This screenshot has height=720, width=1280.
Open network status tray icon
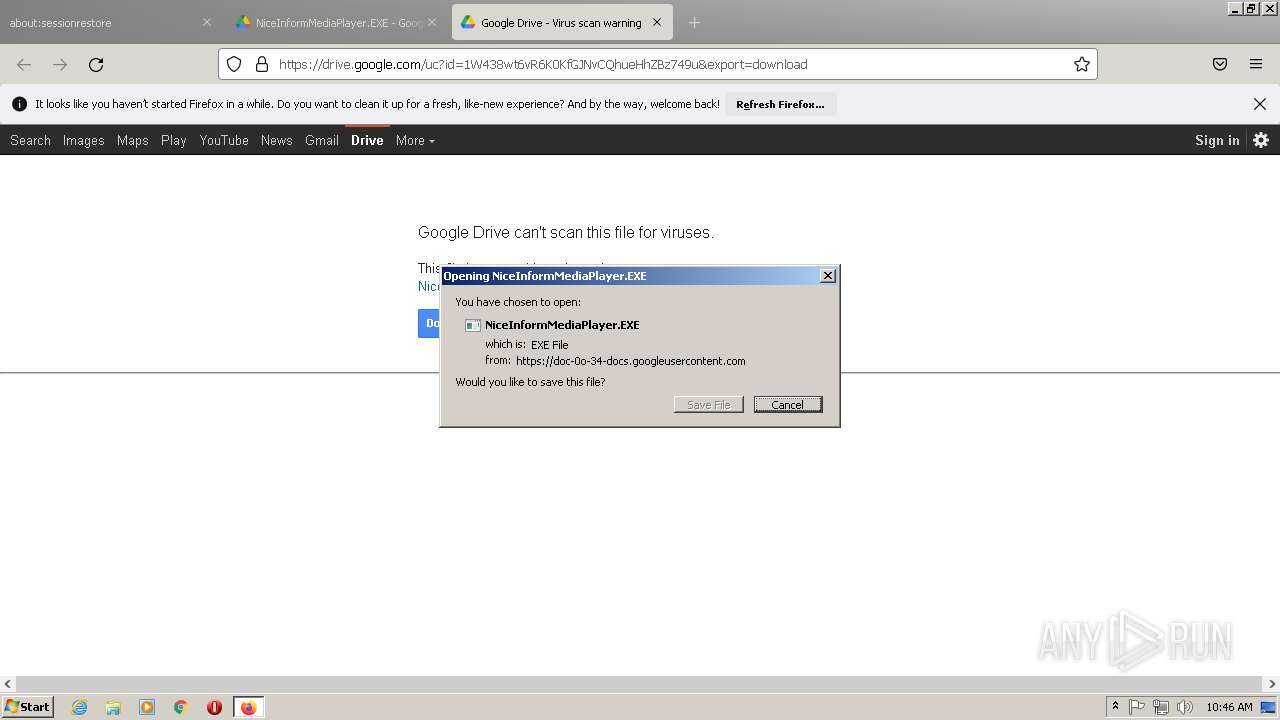pos(1161,707)
